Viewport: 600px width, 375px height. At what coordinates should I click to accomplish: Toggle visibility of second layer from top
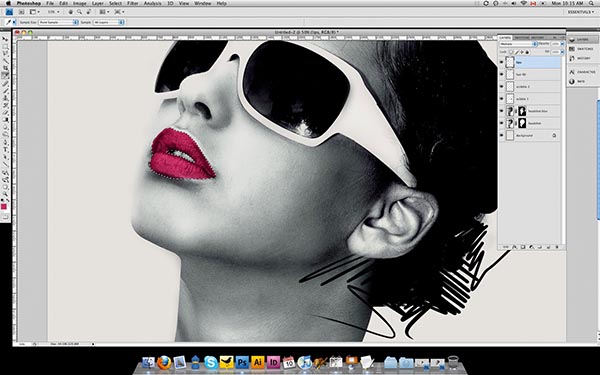(x=501, y=74)
